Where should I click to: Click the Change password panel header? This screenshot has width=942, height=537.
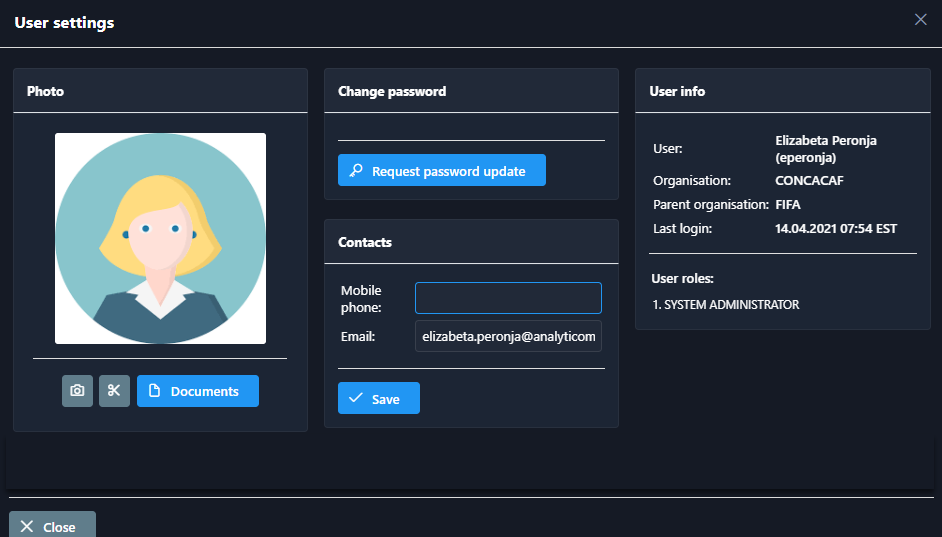[392, 91]
